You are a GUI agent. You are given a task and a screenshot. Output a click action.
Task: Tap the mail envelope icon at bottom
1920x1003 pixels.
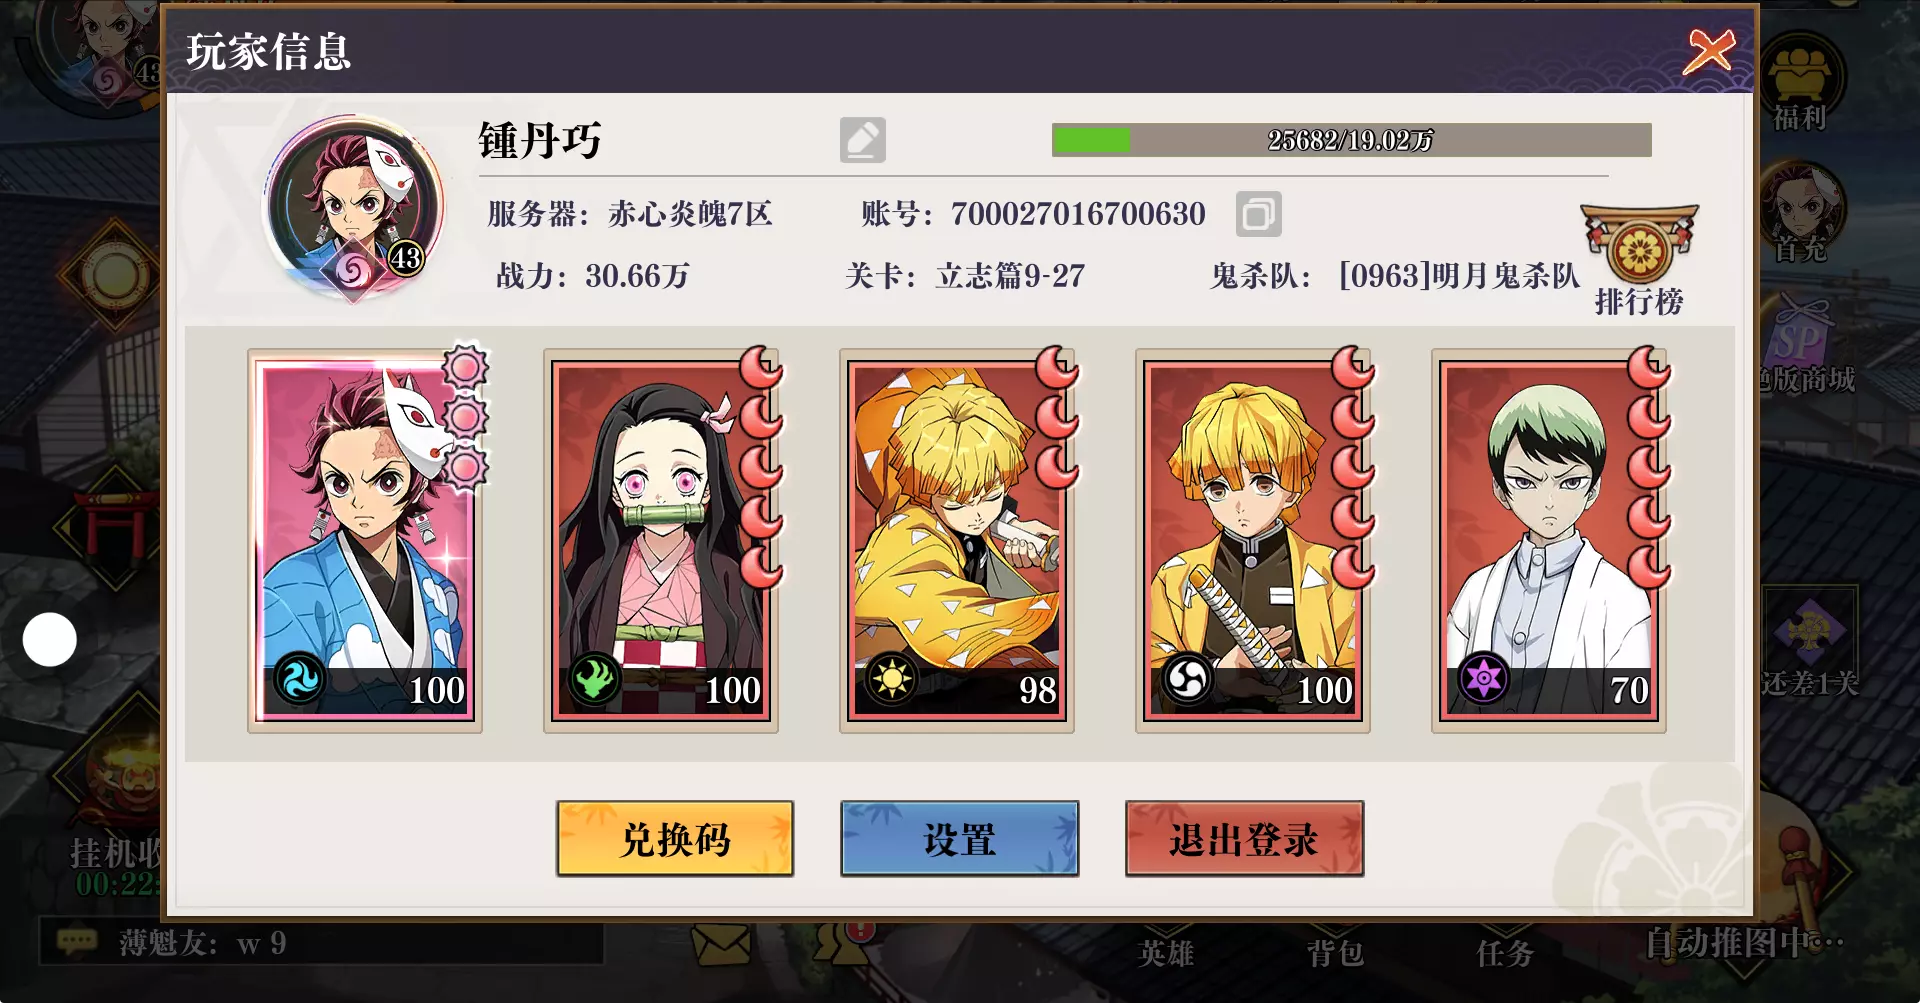point(719,944)
